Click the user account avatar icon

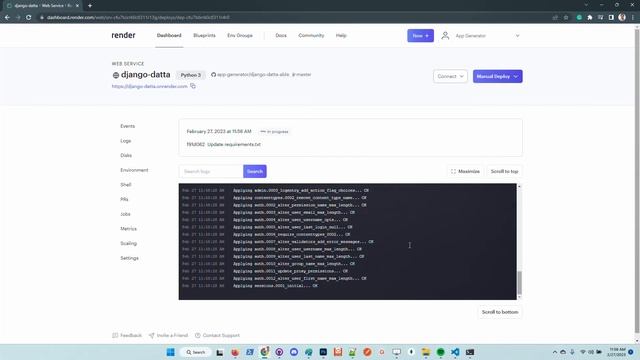[x=445, y=36]
